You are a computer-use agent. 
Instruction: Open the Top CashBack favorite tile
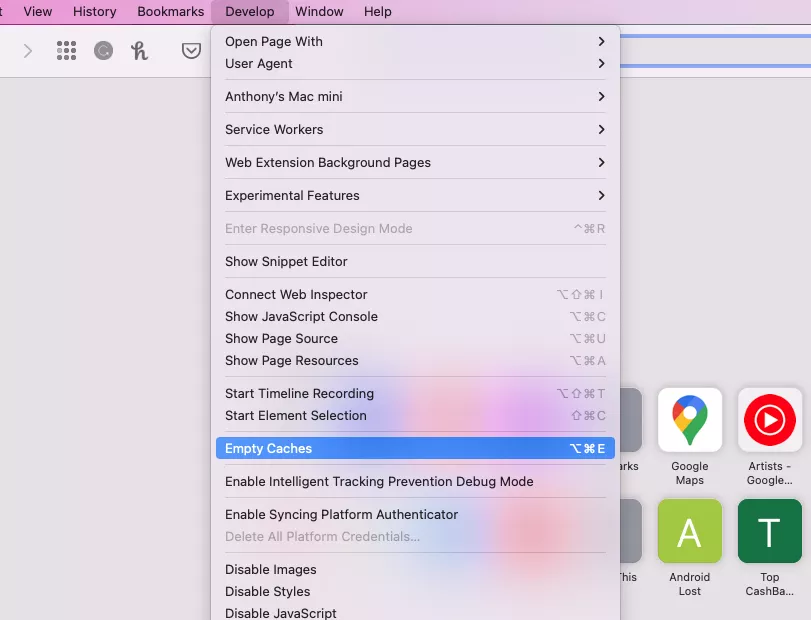tap(769, 532)
